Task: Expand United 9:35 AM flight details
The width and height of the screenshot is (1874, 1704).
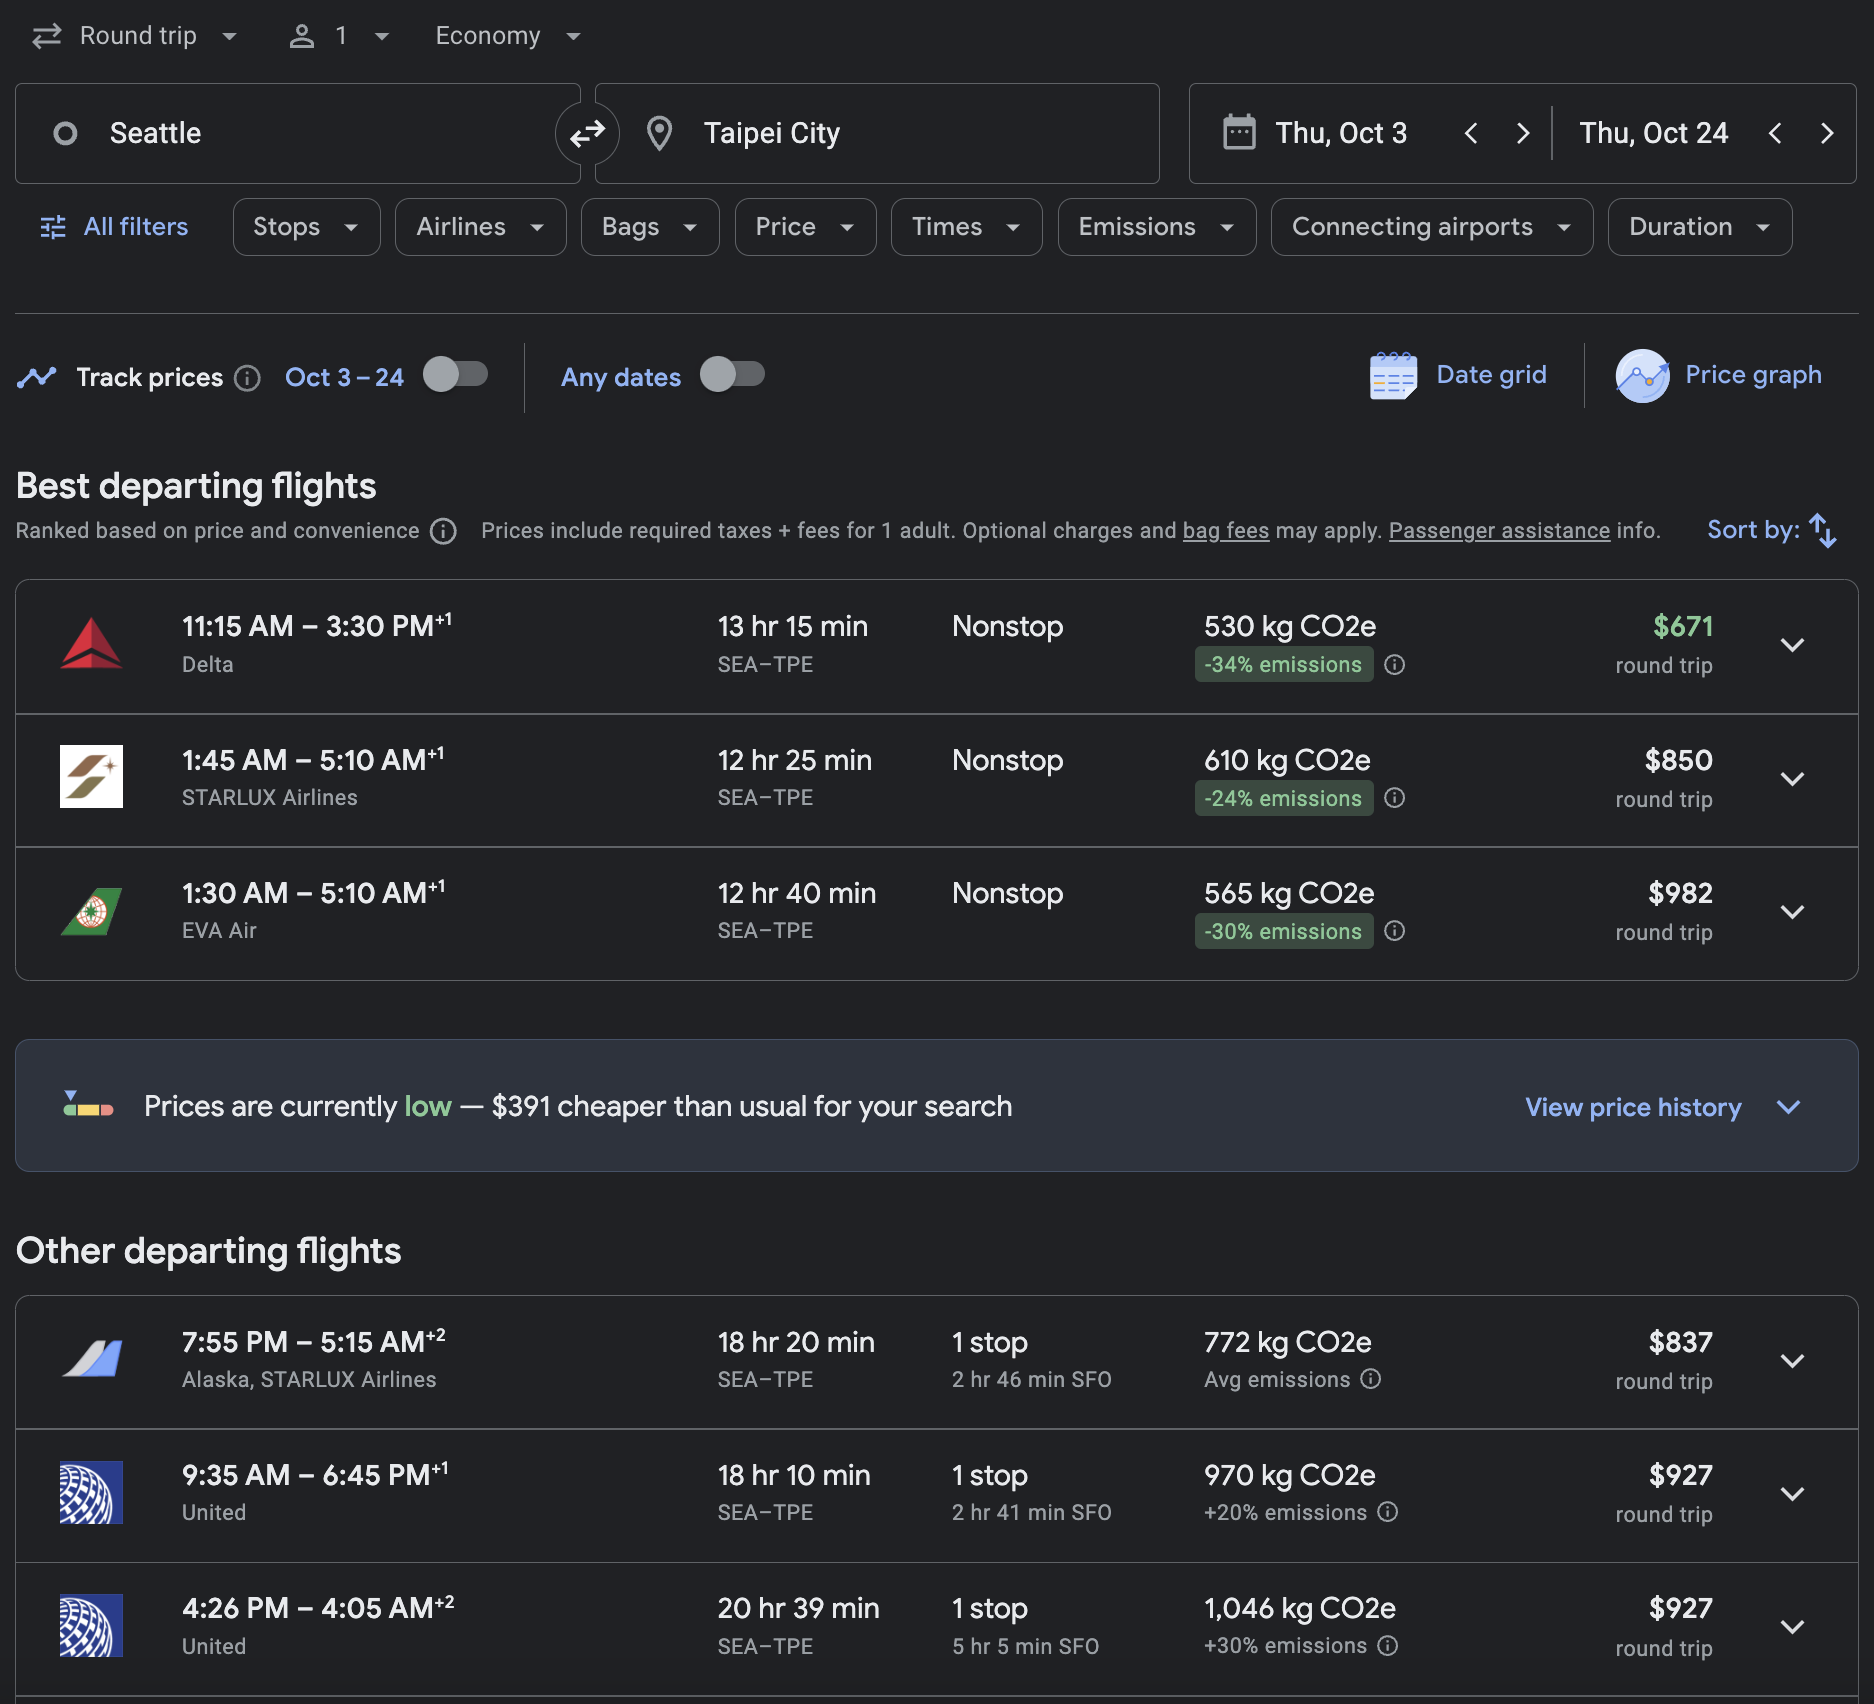Action: click(x=1792, y=1494)
